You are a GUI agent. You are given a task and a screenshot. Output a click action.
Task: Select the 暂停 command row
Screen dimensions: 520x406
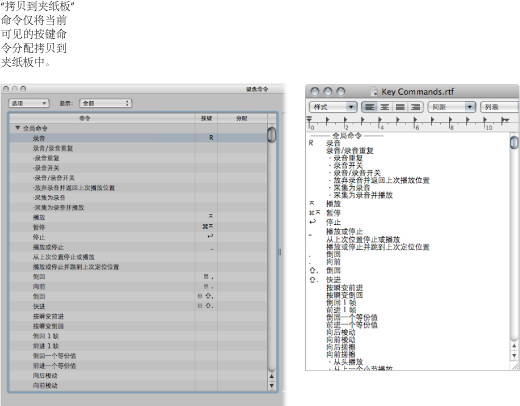[x=138, y=227]
